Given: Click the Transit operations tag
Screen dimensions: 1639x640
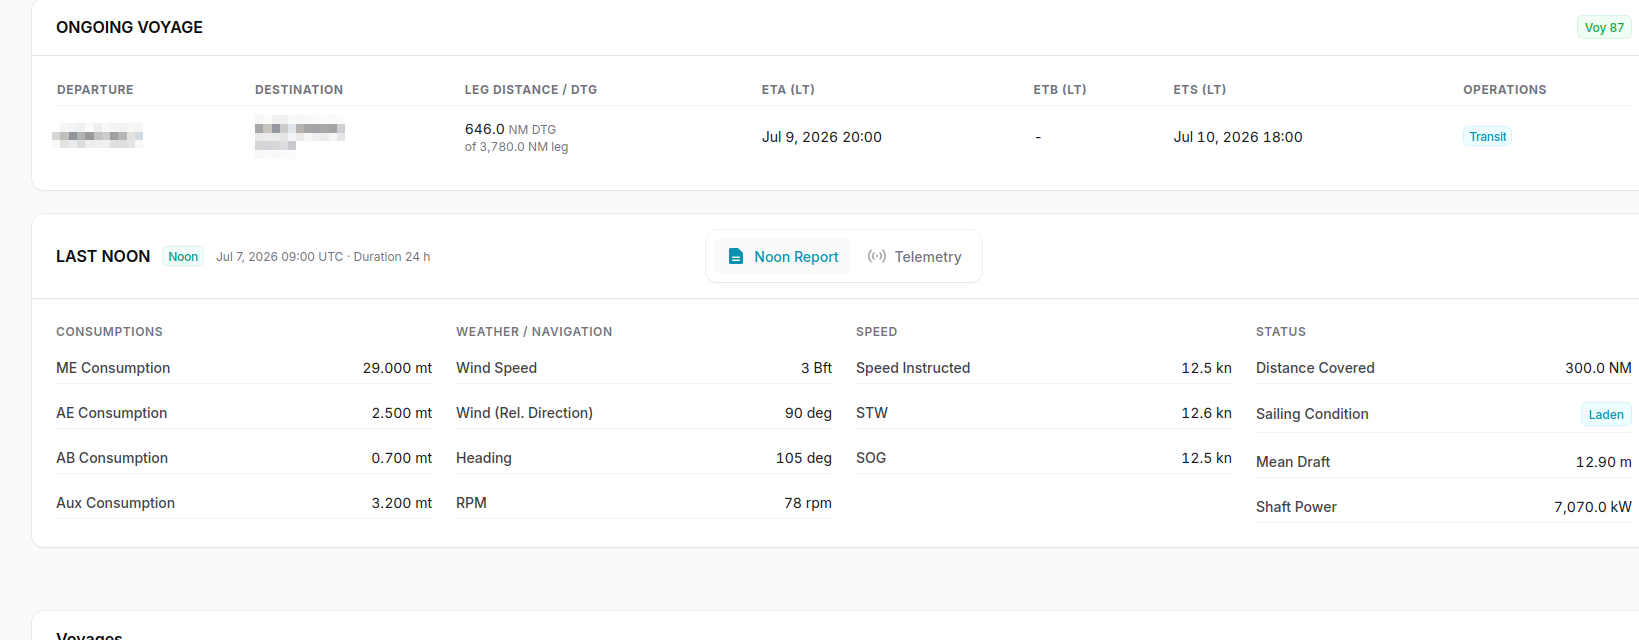Looking at the screenshot, I should pyautogui.click(x=1487, y=137).
